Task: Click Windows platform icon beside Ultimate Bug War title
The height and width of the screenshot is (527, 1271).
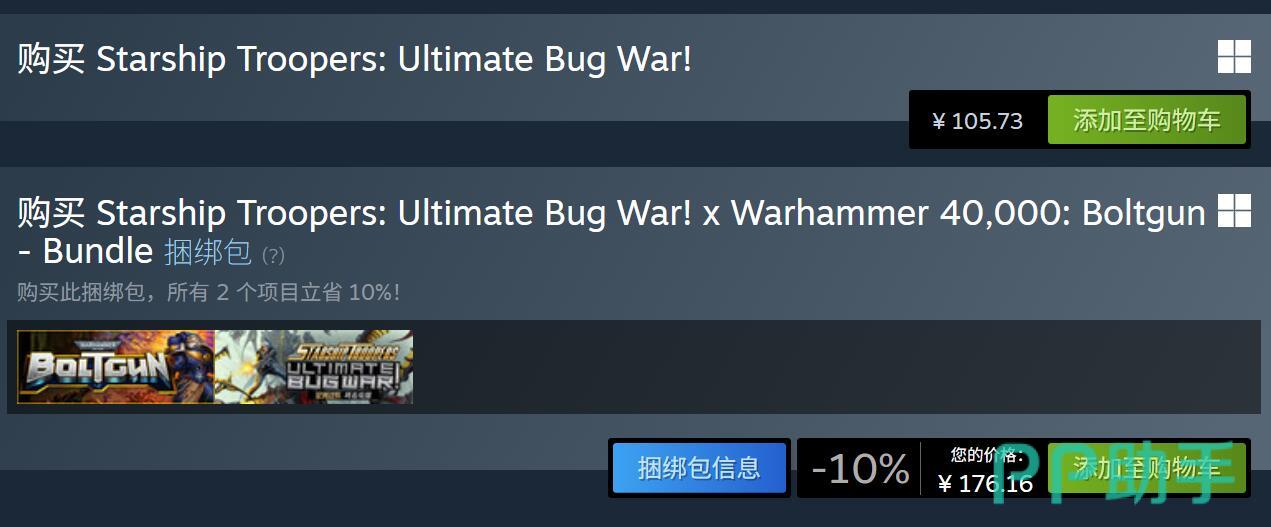Action: click(x=1234, y=57)
